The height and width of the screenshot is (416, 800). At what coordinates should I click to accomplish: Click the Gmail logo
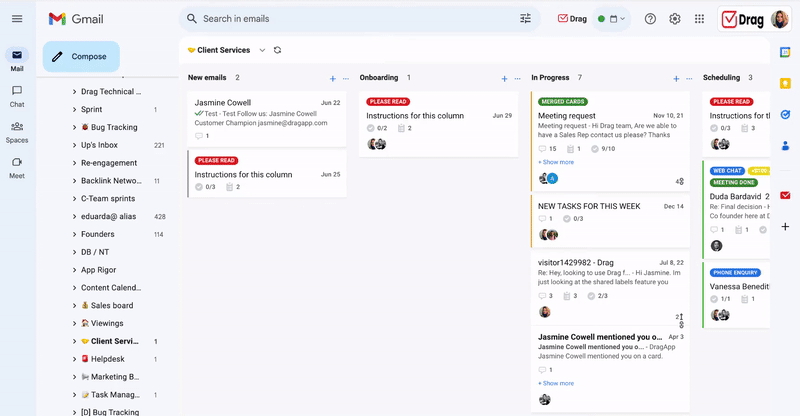pos(76,19)
